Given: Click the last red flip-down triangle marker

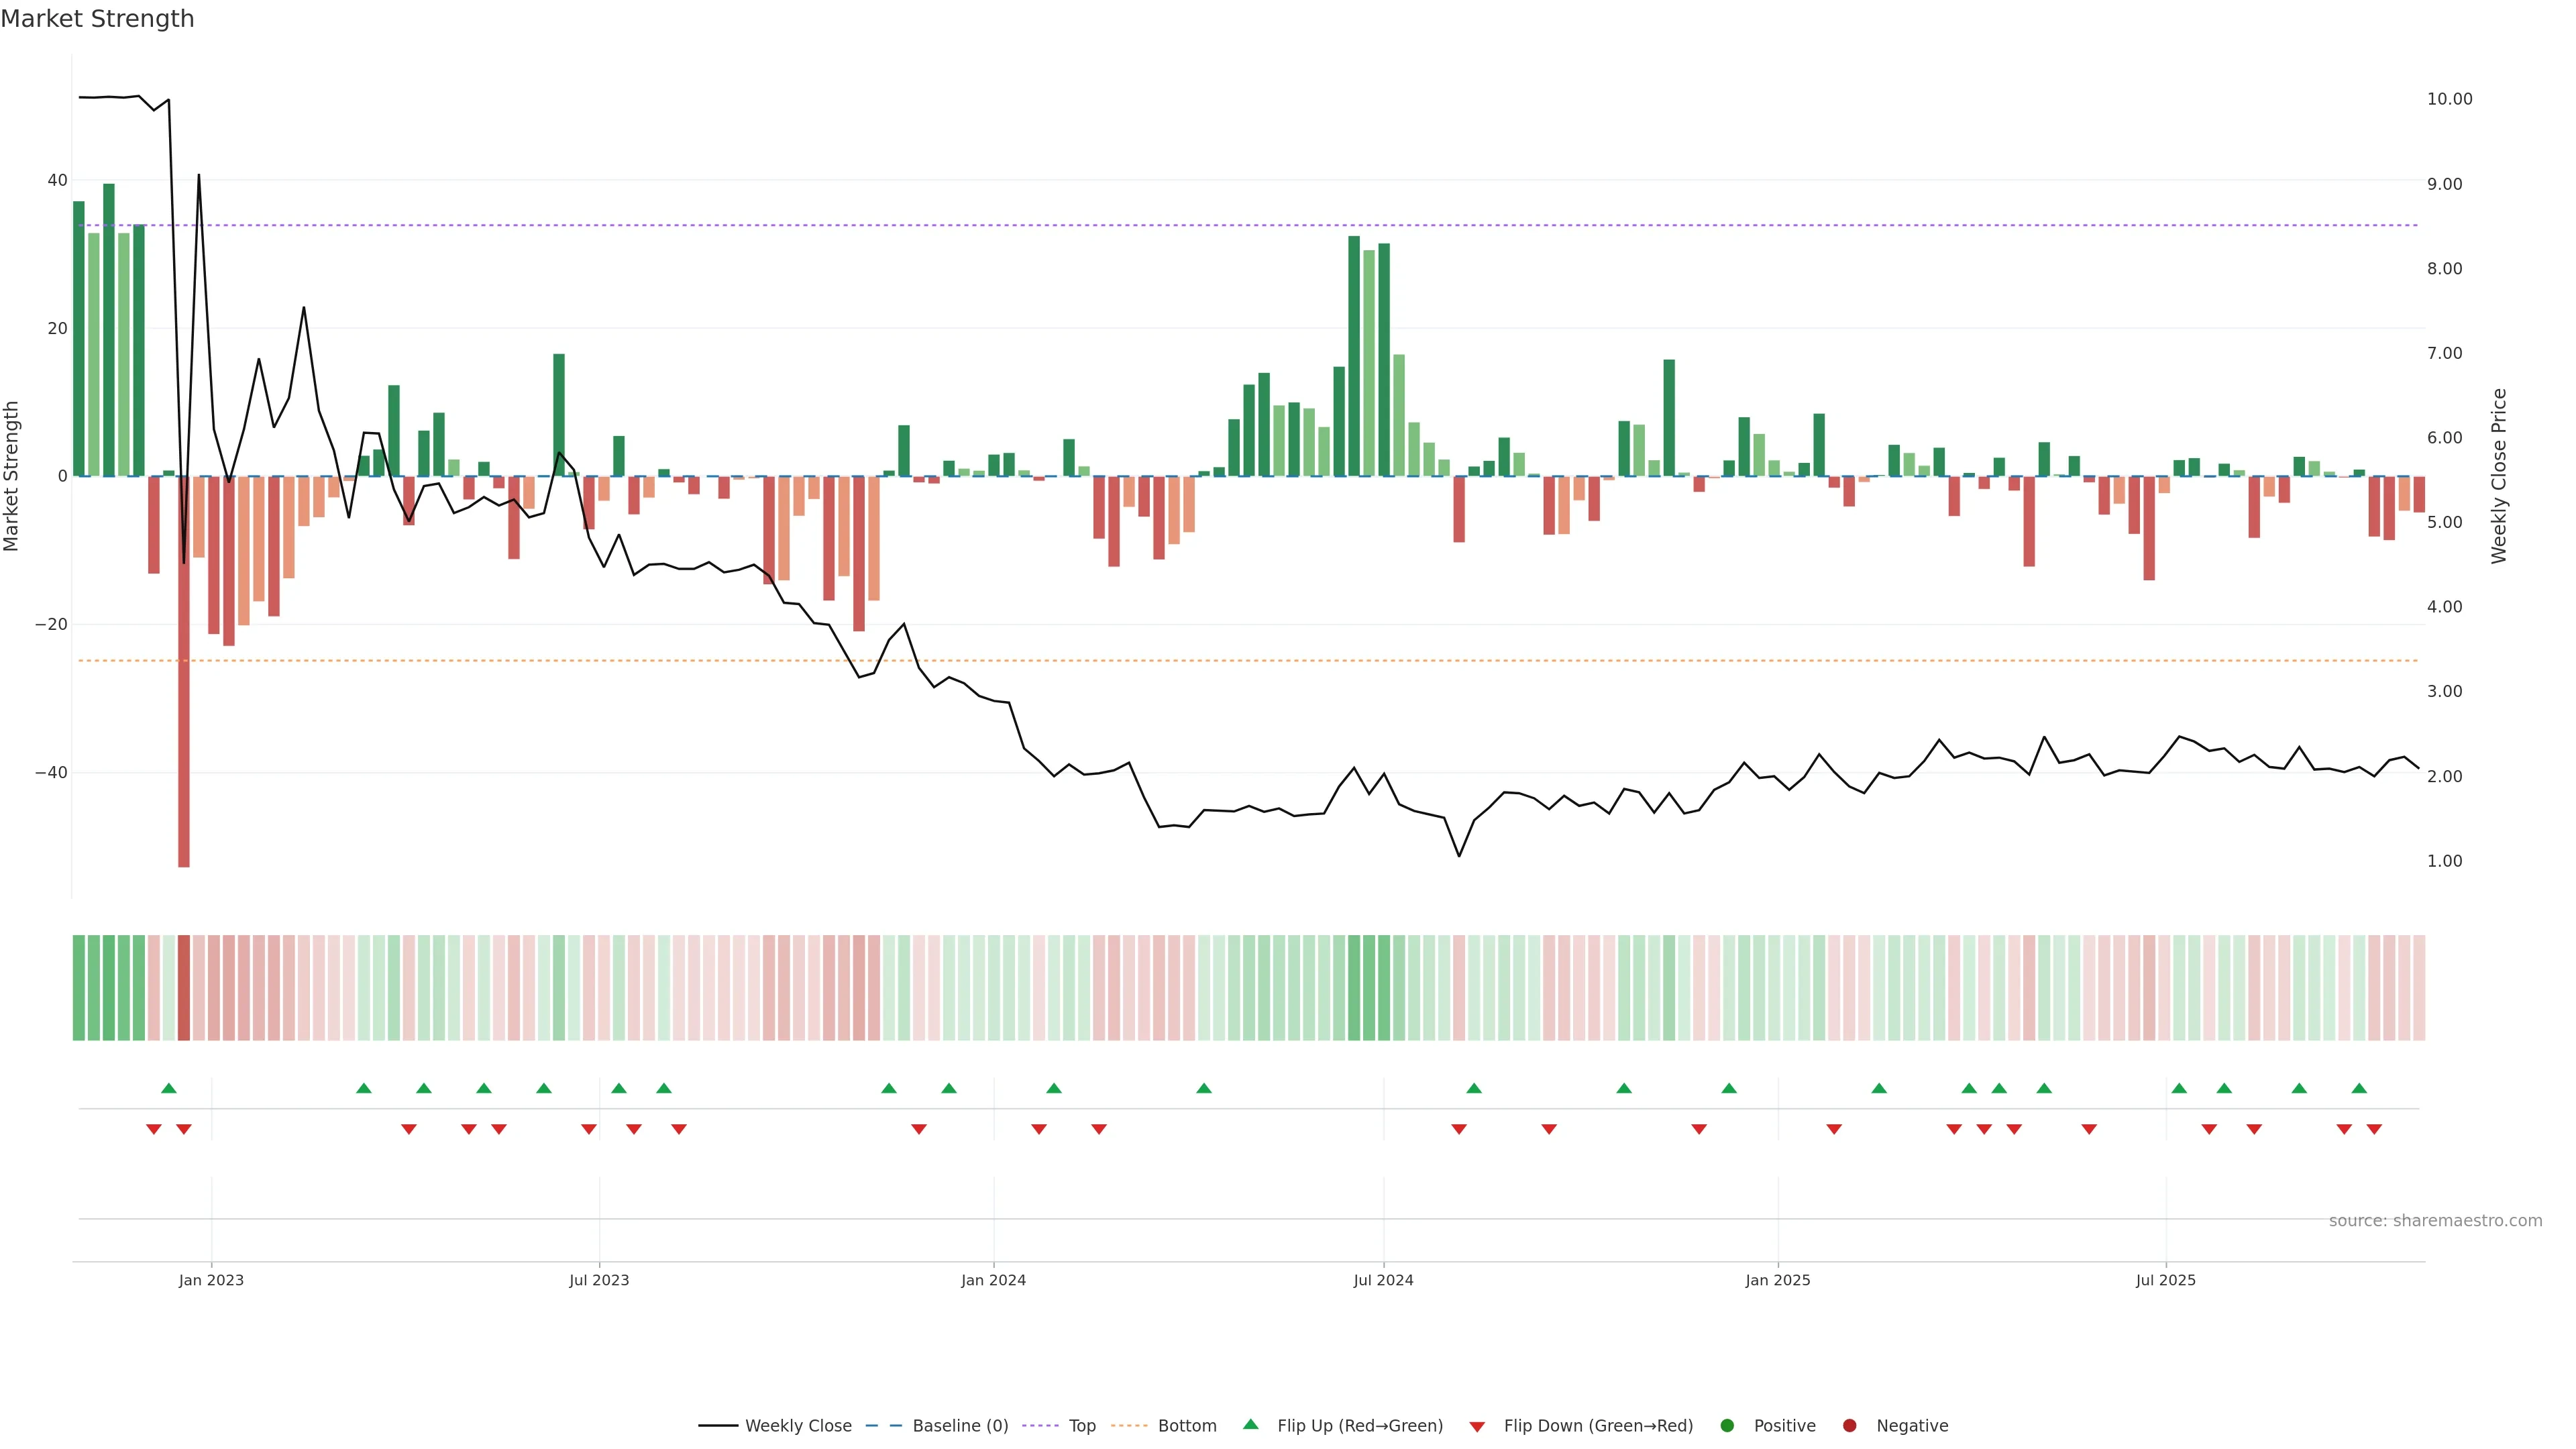Looking at the screenshot, I should pos(2374,1129).
